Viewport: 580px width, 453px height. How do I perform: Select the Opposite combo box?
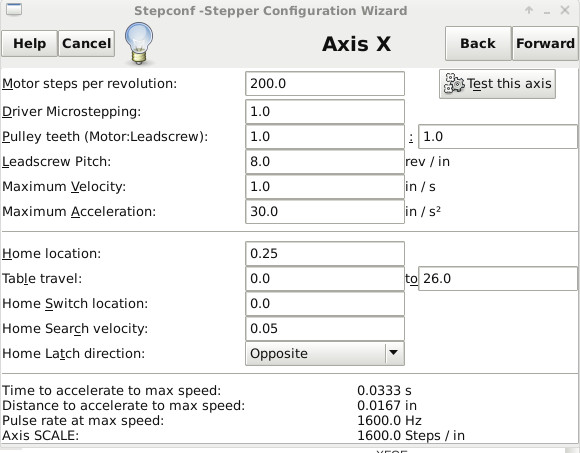pyautogui.click(x=325, y=354)
